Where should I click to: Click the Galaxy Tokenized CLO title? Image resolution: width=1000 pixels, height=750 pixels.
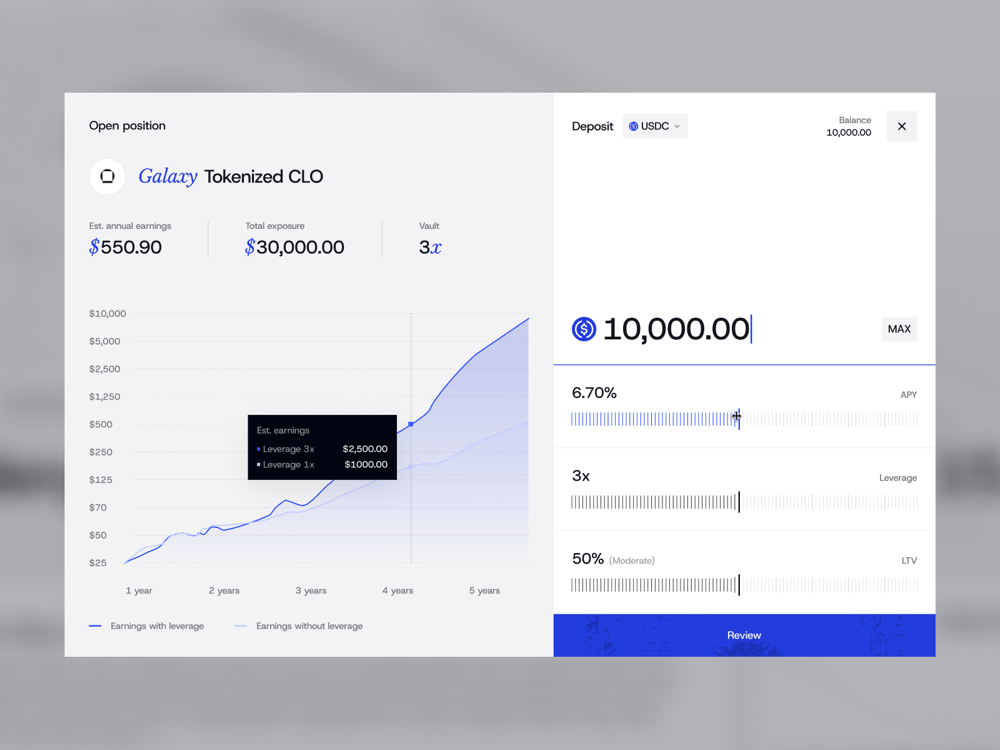[x=231, y=177]
